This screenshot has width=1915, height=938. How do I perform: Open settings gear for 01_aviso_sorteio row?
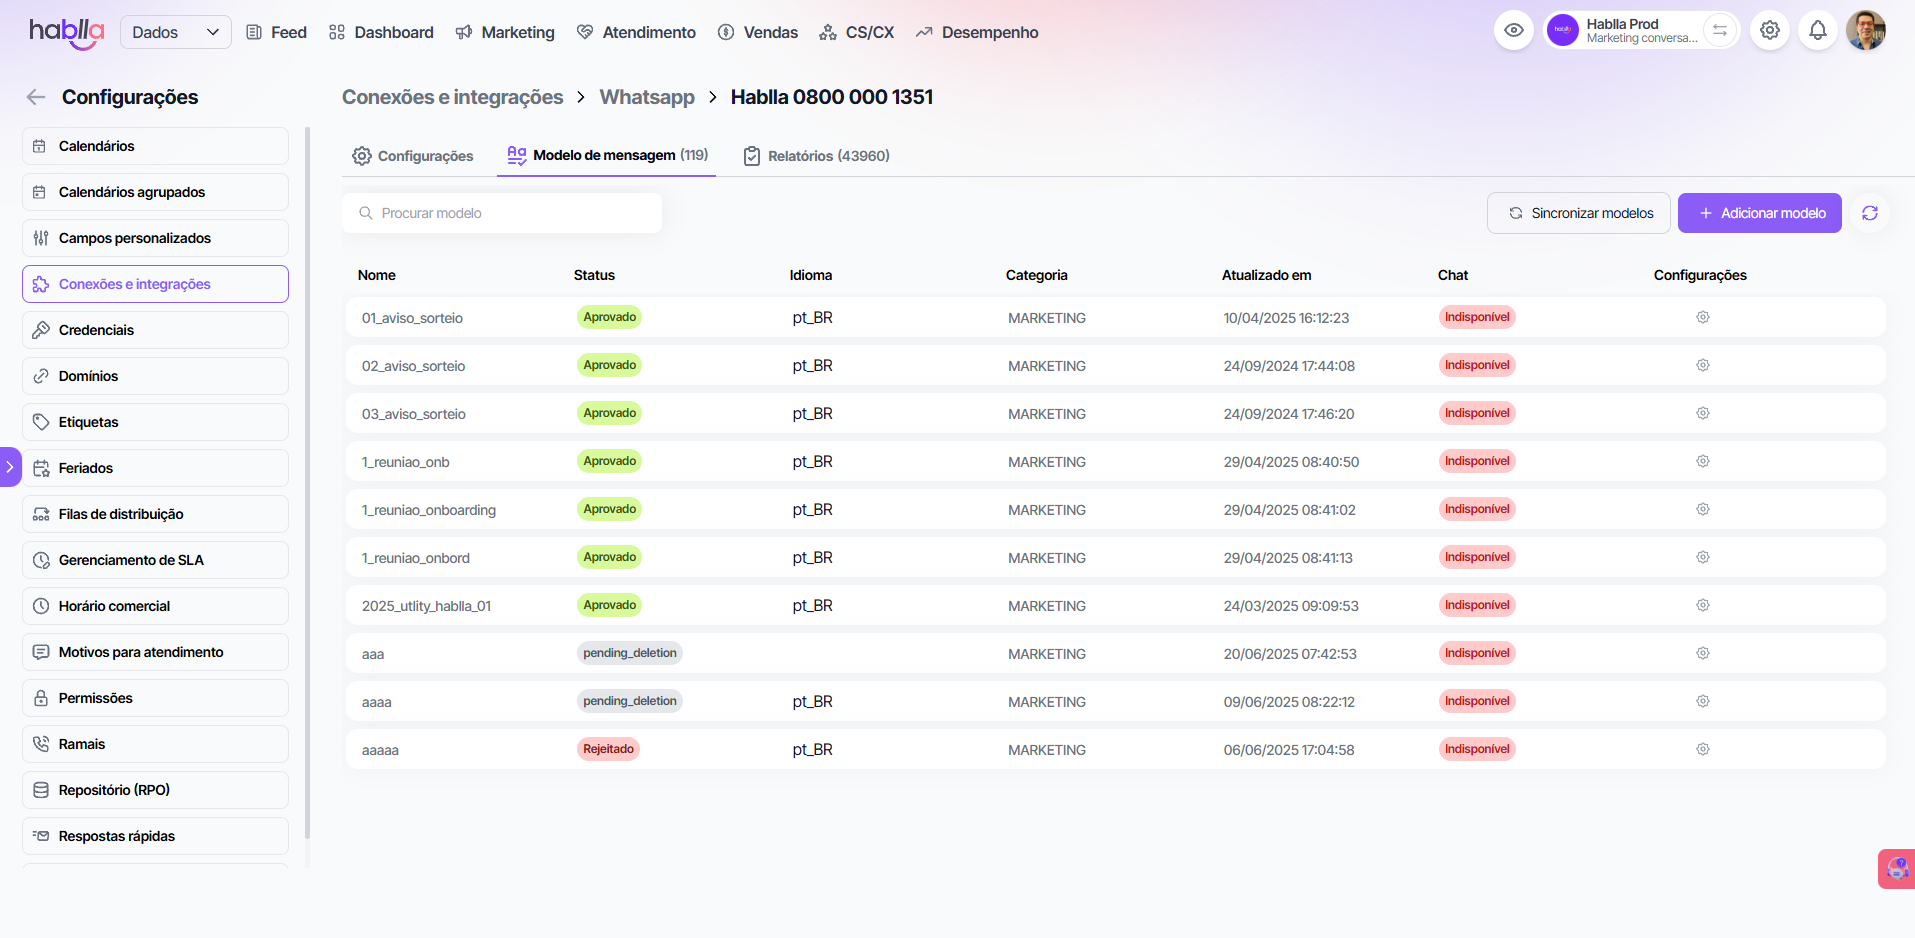(x=1702, y=318)
